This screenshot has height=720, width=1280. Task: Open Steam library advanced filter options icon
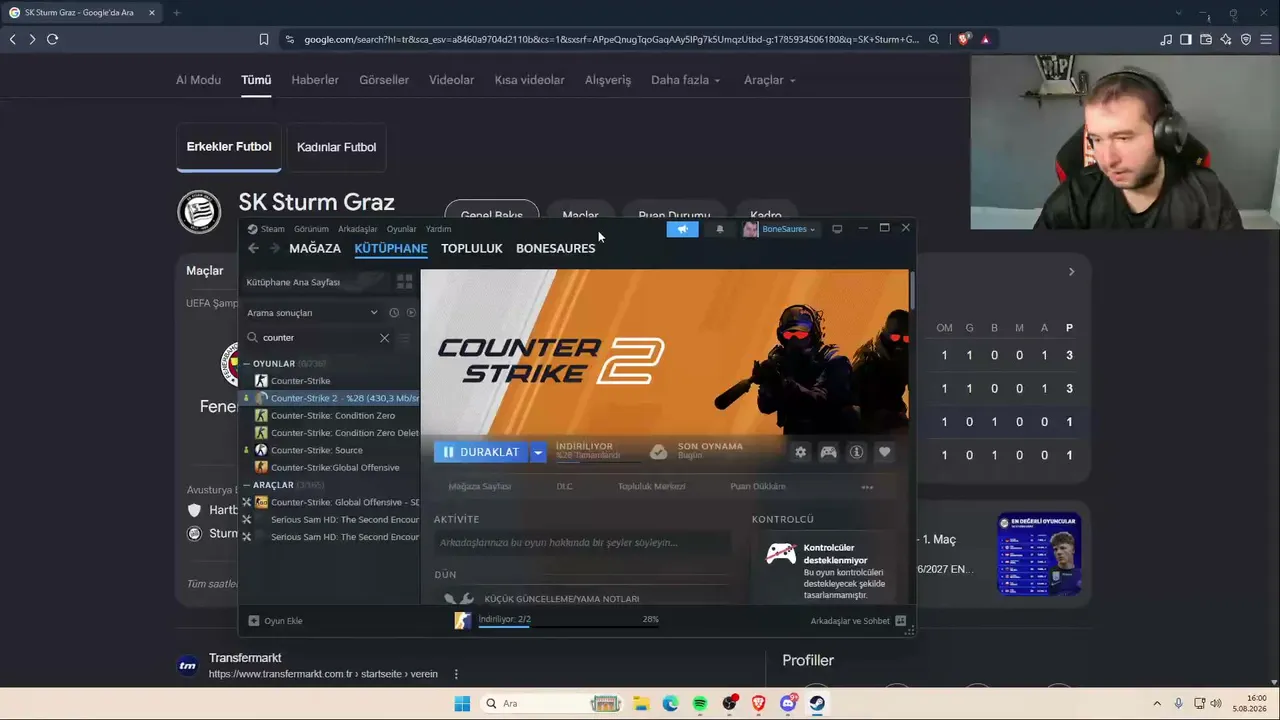[405, 338]
